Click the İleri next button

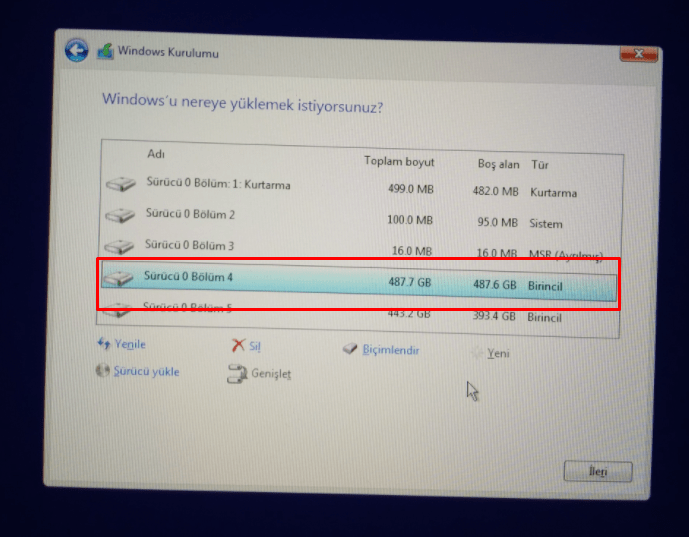[598, 472]
